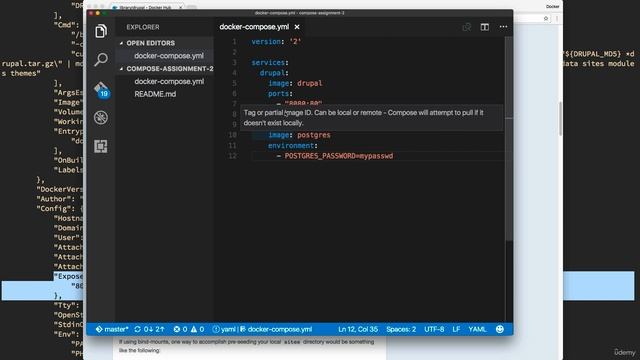Viewport: 640px width, 360px height.
Task: Open docker-compose.yml in COMPOSE-ASSIGNMENT-2 folder
Action: [x=169, y=81]
